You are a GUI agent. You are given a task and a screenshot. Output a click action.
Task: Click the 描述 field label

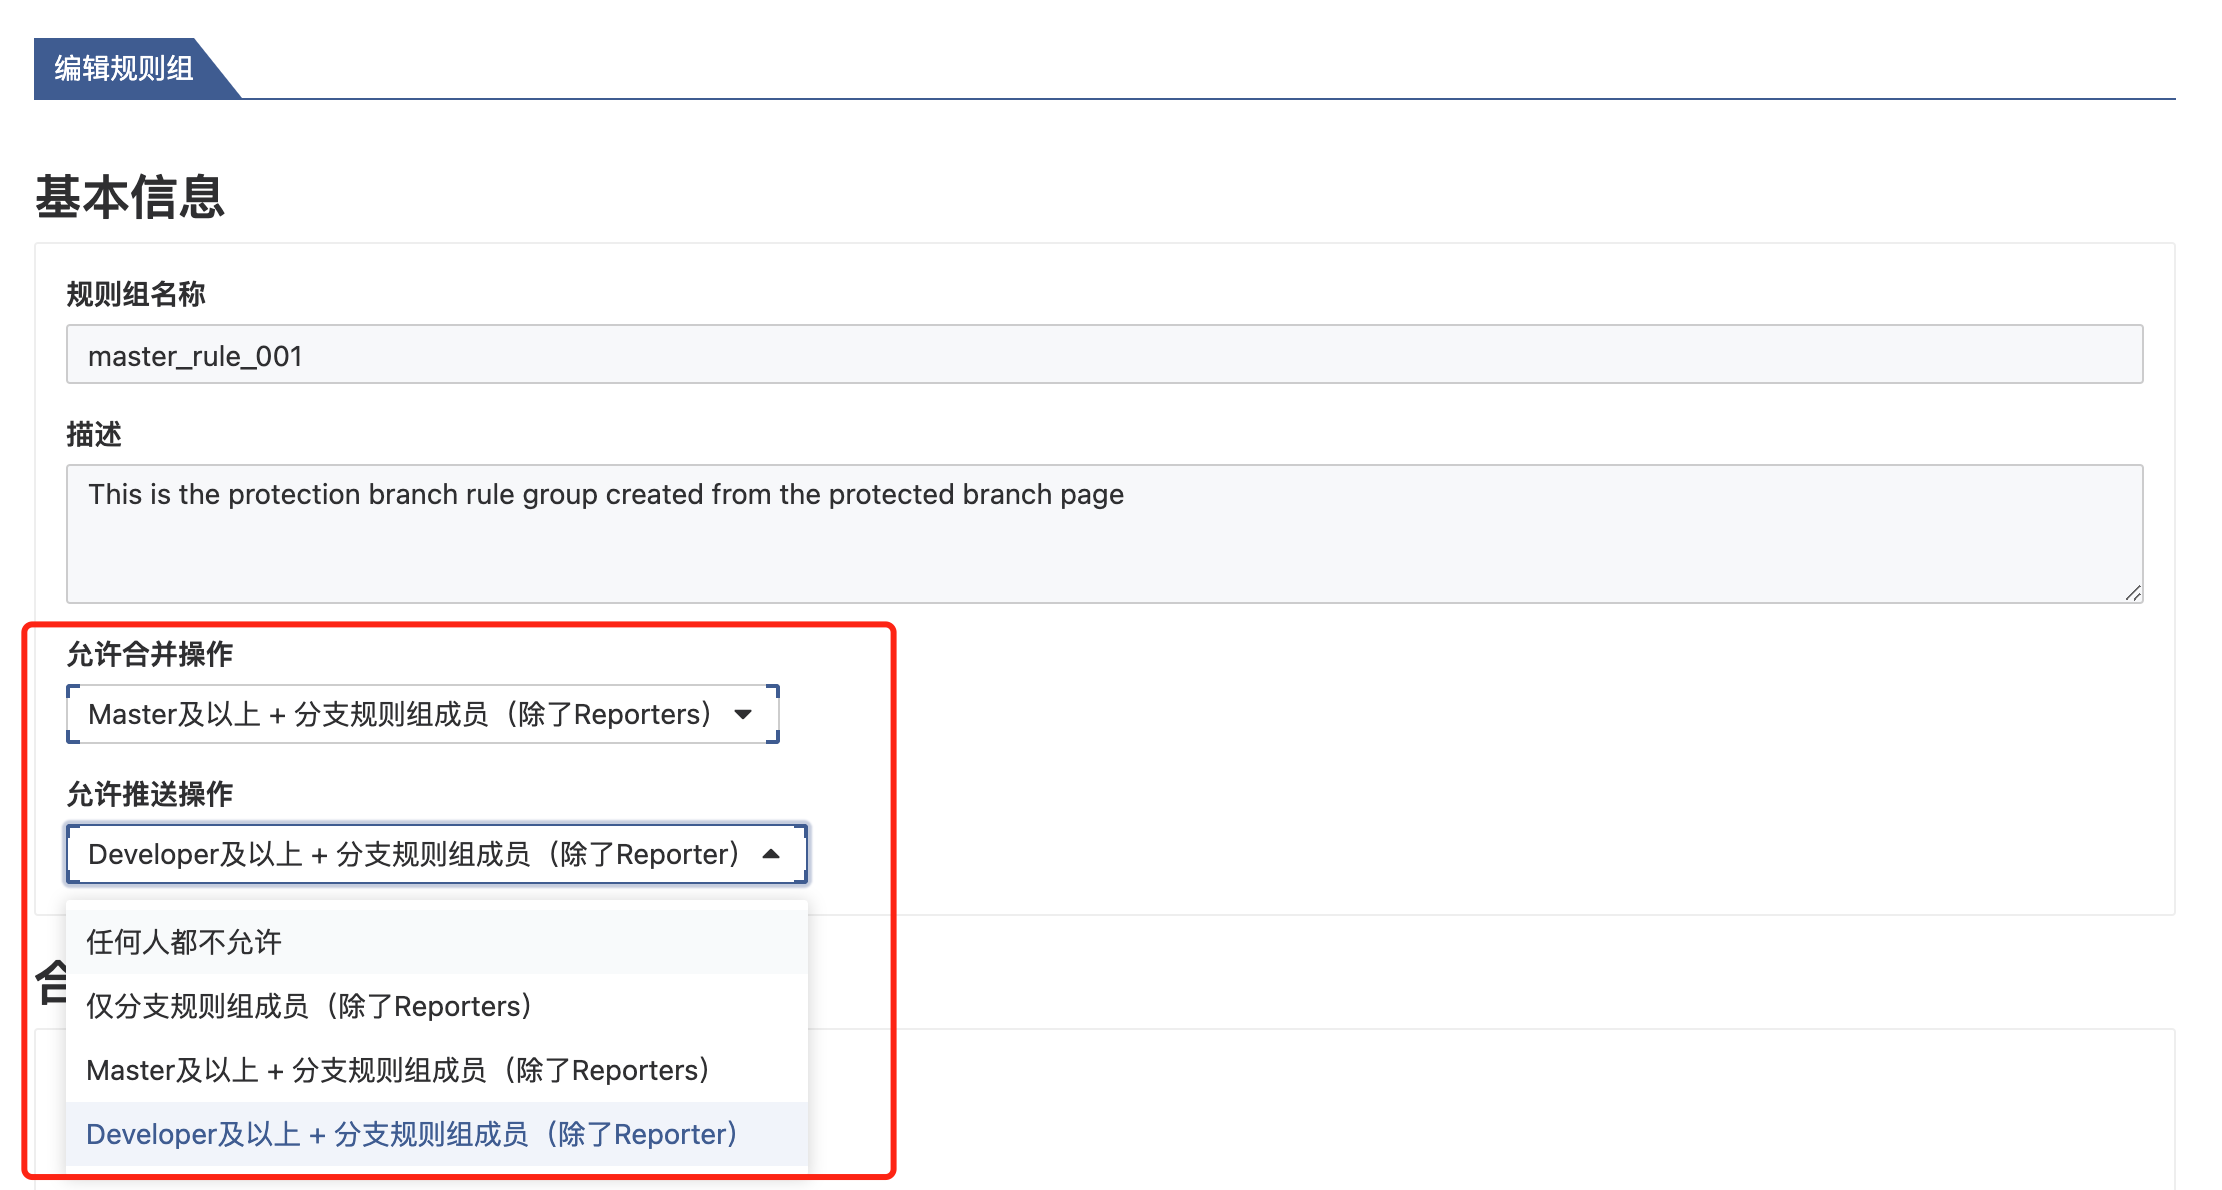click(94, 434)
